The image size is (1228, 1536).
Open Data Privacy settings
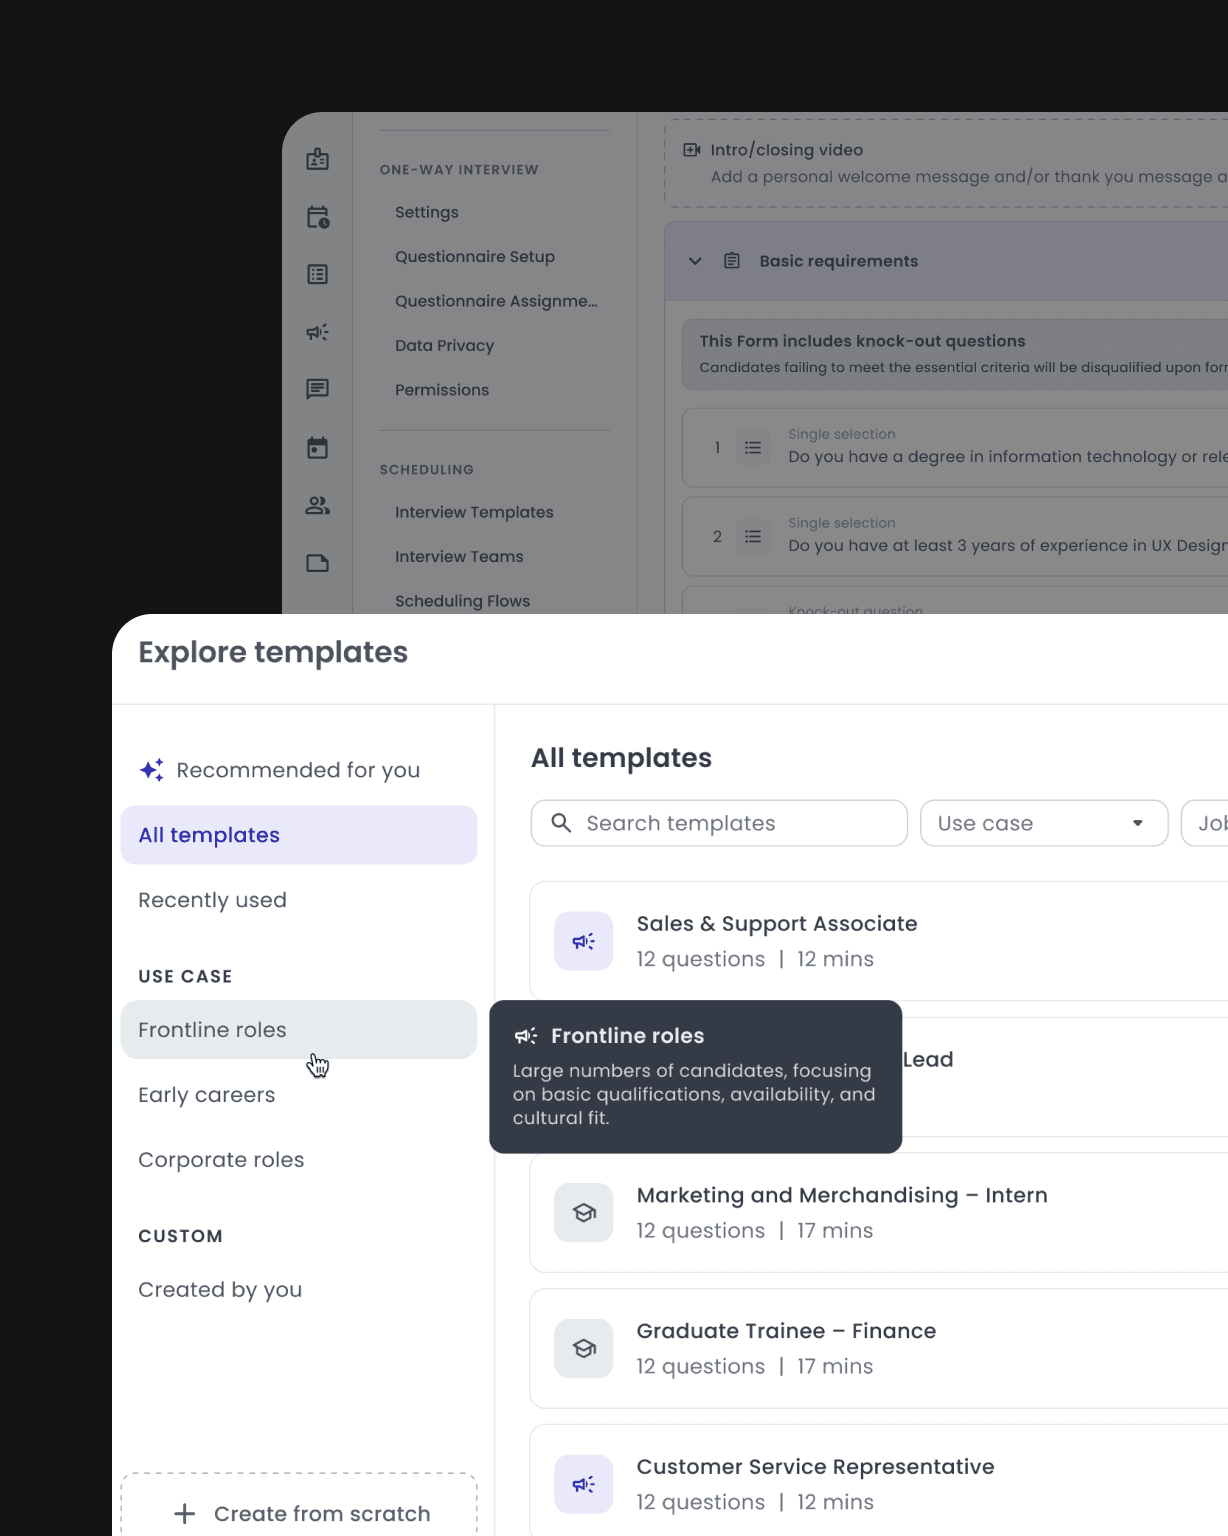(445, 345)
